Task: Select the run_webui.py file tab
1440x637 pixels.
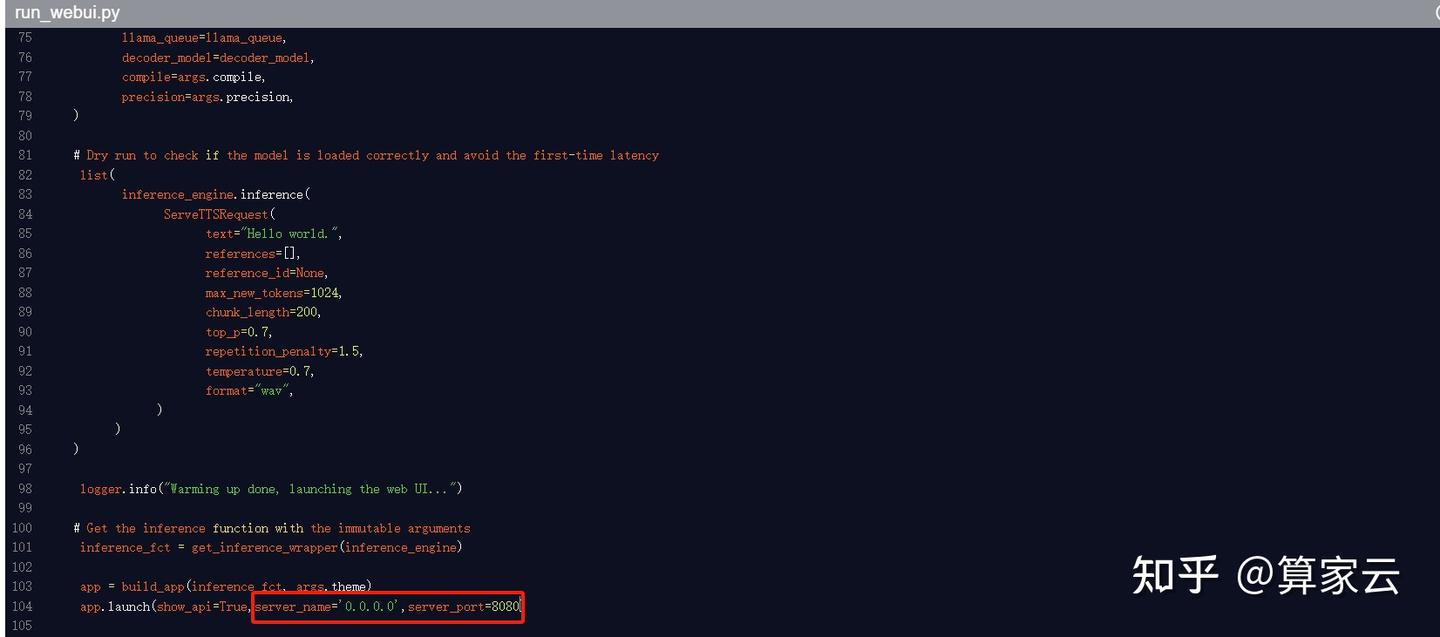Action: 67,13
